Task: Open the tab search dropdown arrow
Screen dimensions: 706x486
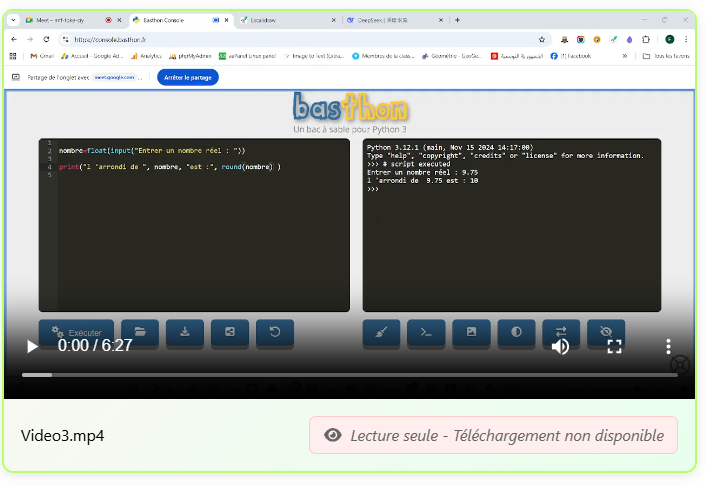Action: tap(14, 20)
